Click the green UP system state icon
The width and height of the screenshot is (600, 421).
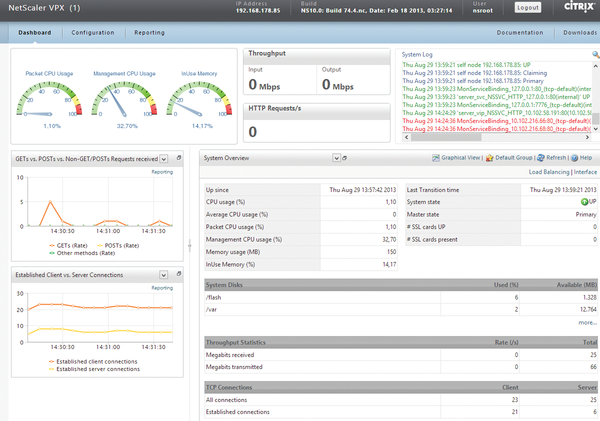(584, 202)
